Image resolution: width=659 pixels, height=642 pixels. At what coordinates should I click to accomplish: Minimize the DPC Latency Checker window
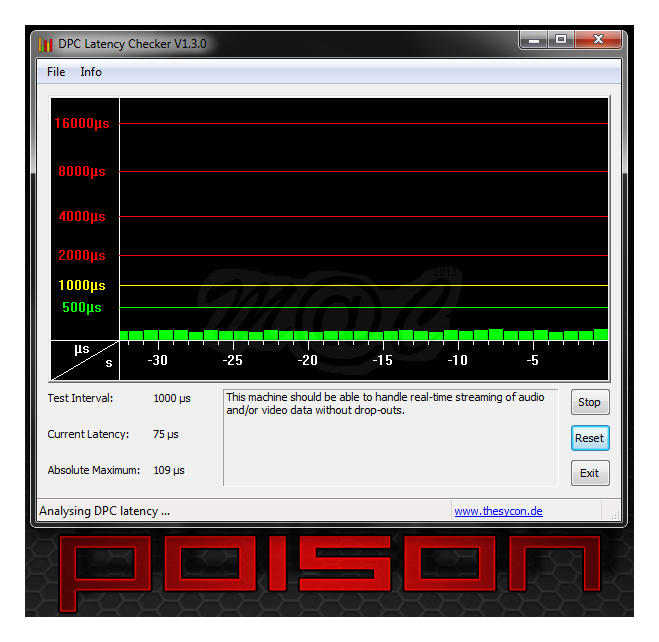pyautogui.click(x=534, y=41)
